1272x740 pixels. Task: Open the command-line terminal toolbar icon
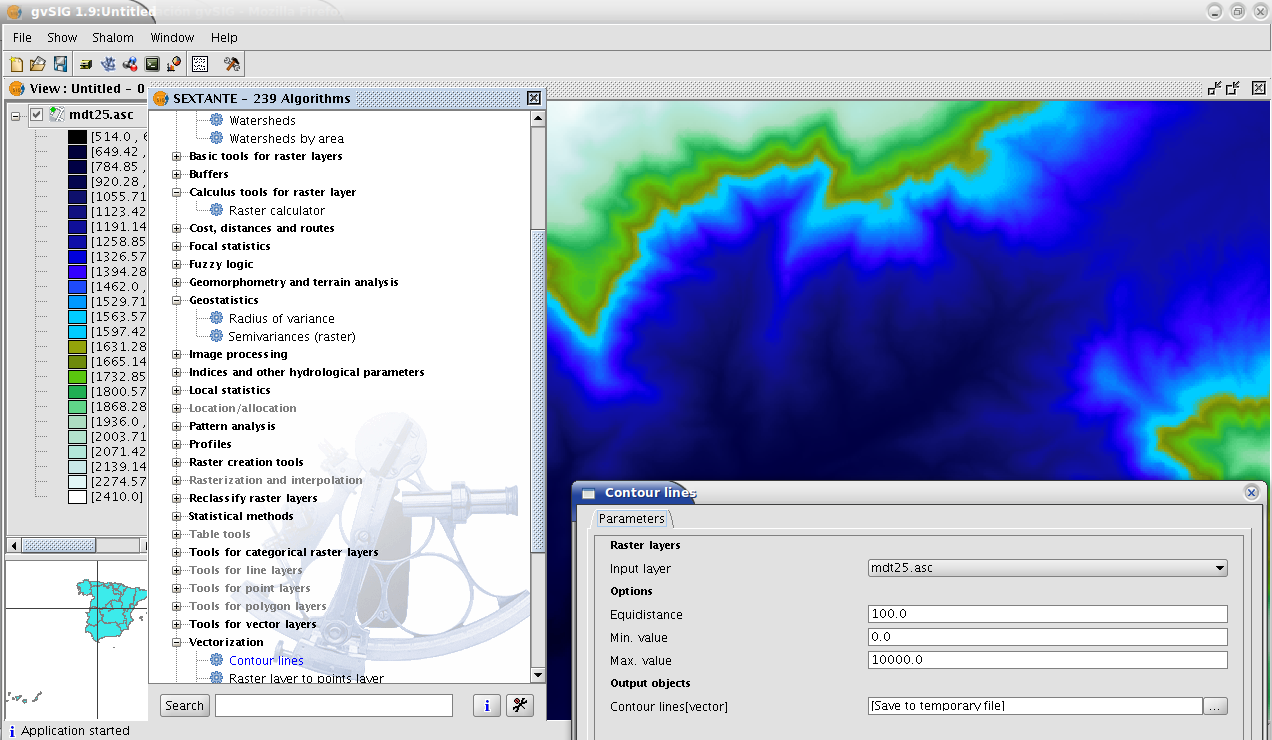pyautogui.click(x=152, y=64)
